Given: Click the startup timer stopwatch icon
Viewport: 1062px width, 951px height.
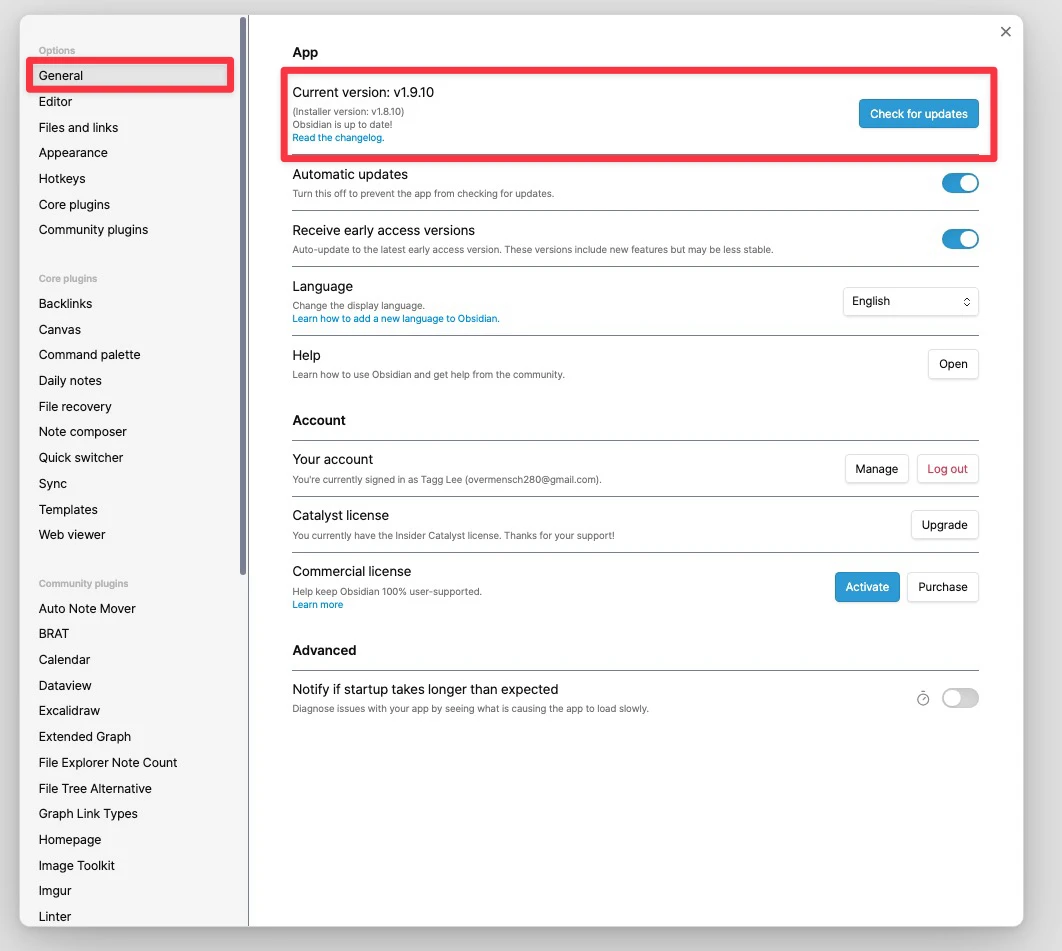Looking at the screenshot, I should click(922, 698).
